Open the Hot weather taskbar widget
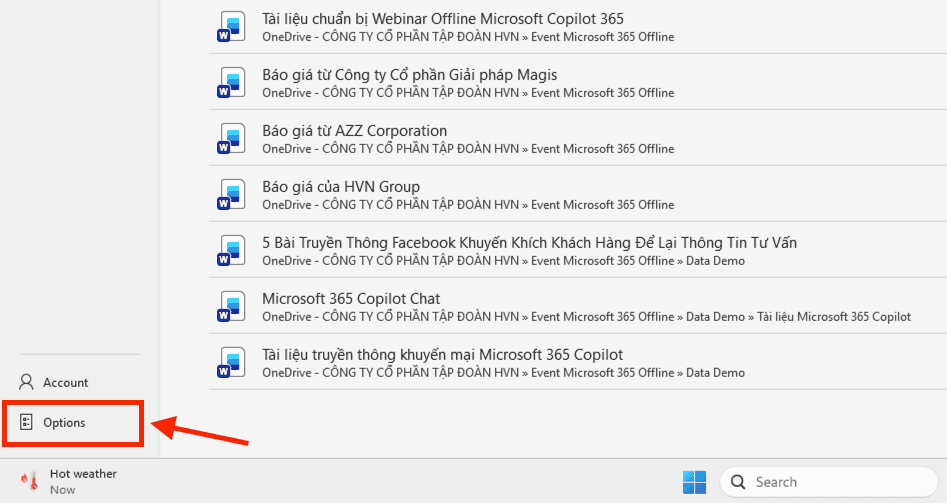 [x=68, y=482]
